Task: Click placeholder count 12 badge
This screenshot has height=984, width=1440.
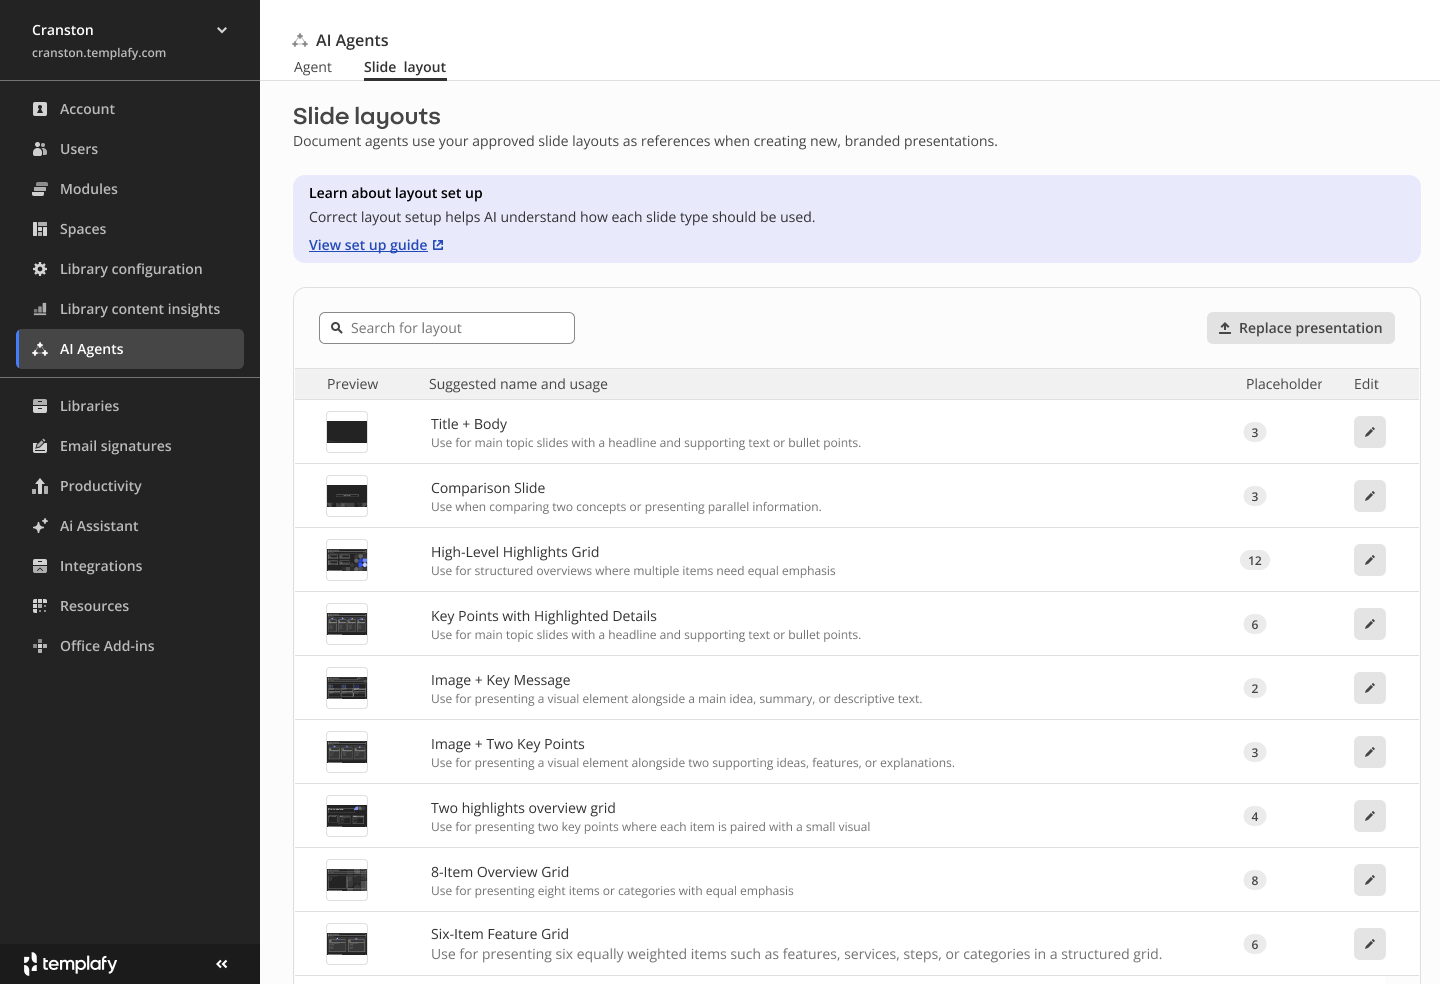Action: 1255,560
